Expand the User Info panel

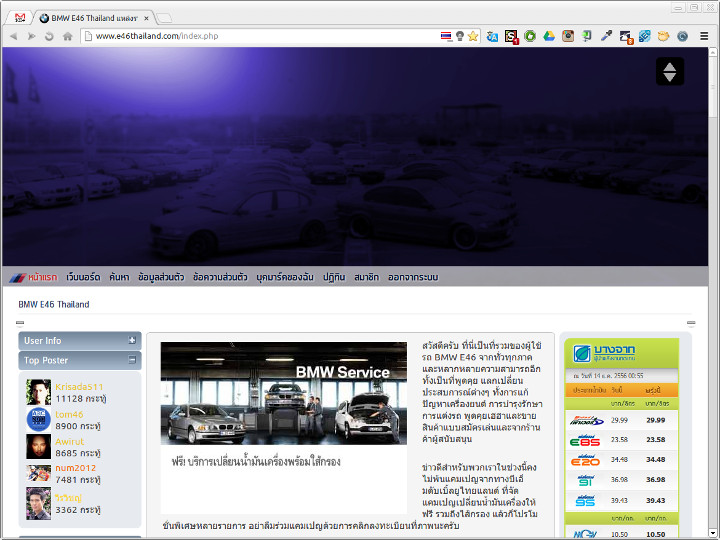132,340
